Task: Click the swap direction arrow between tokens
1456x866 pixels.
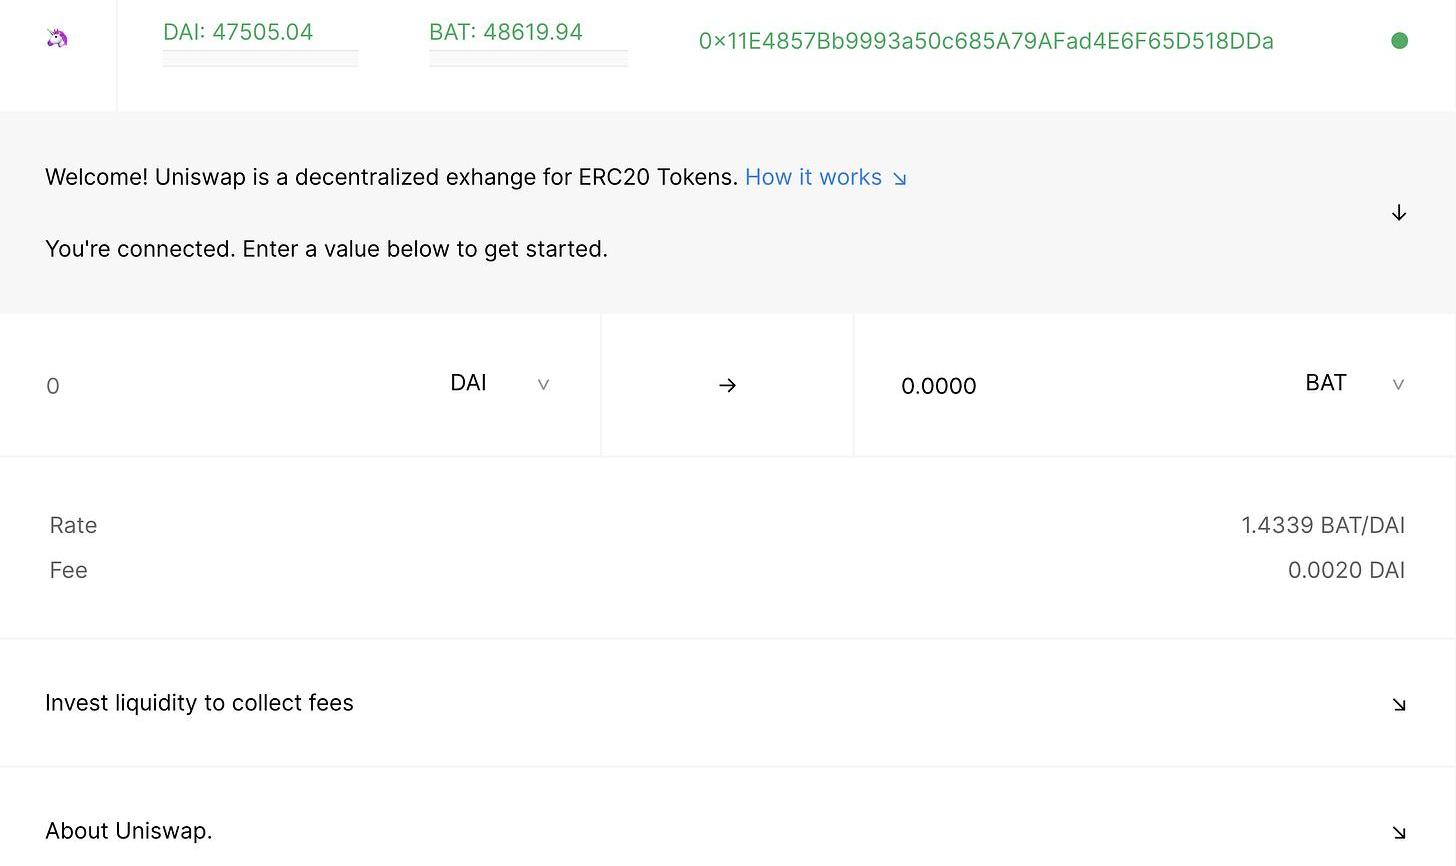Action: (x=727, y=385)
